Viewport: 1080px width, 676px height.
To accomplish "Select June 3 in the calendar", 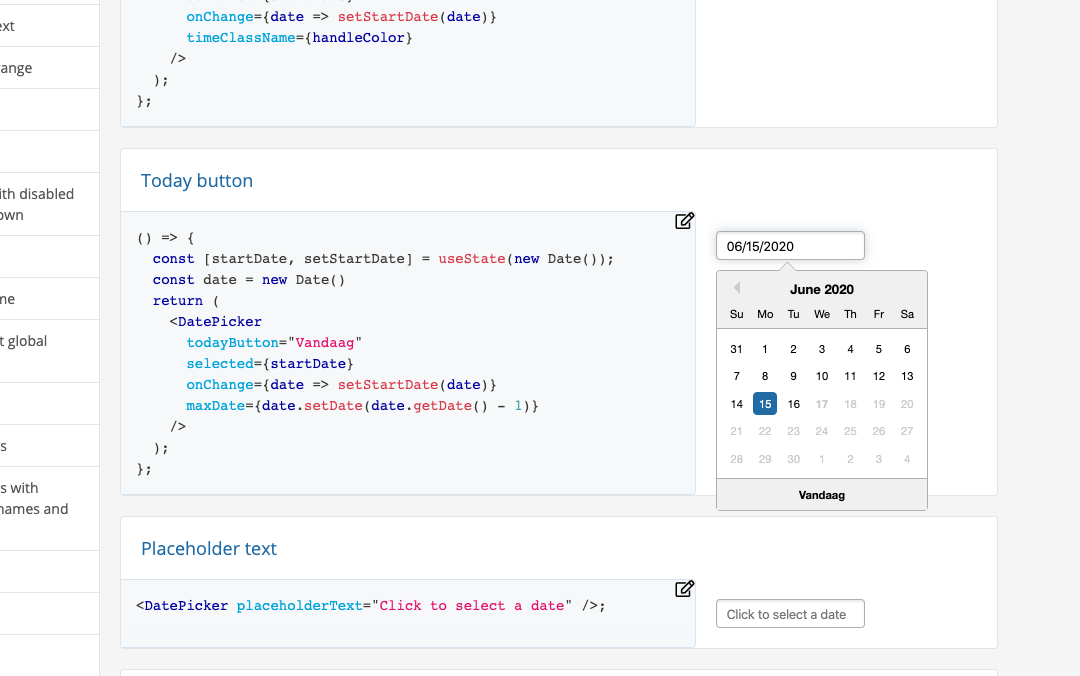I will (822, 349).
